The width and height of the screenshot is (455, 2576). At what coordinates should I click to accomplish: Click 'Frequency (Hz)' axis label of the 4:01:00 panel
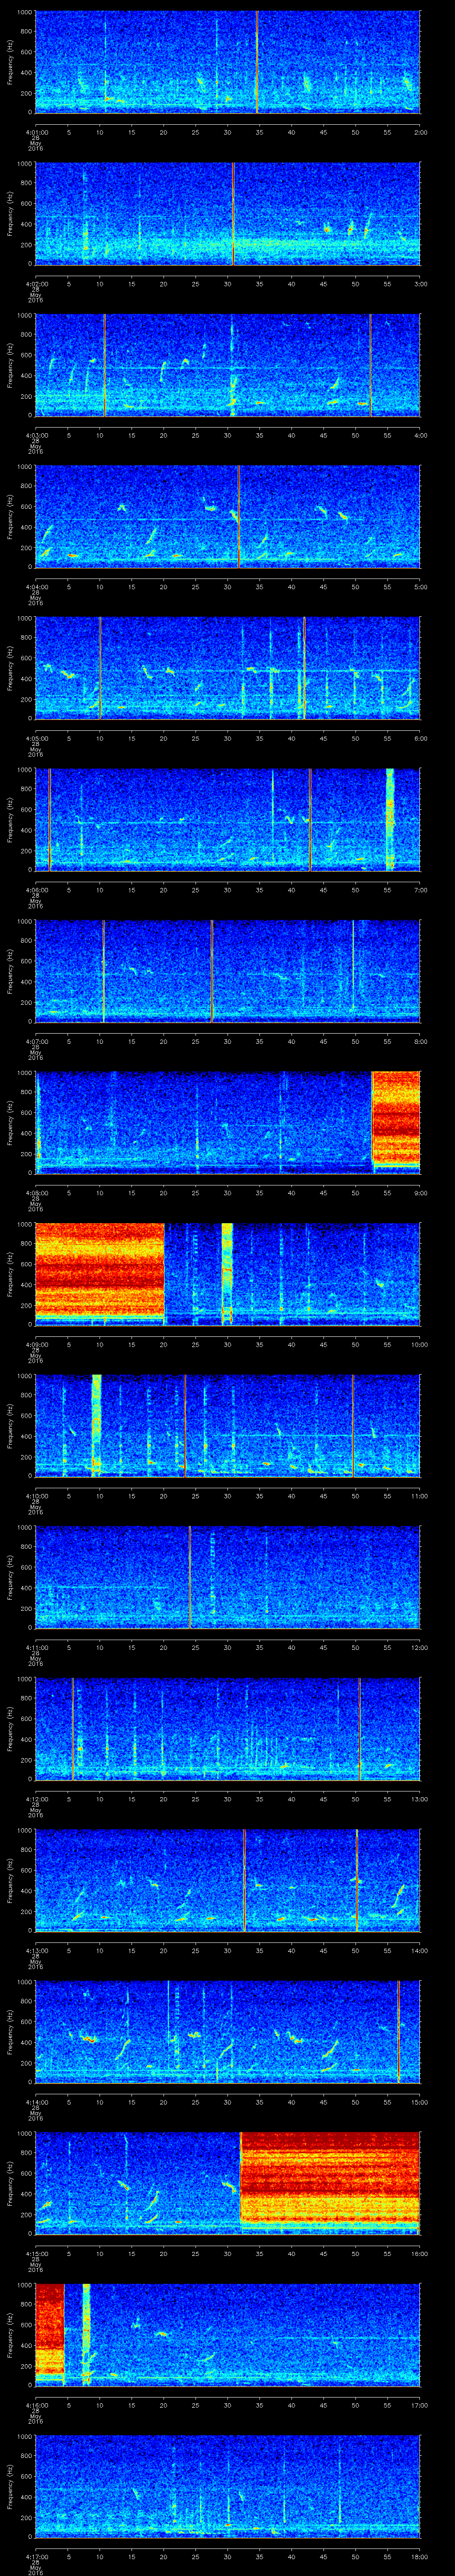[10, 62]
